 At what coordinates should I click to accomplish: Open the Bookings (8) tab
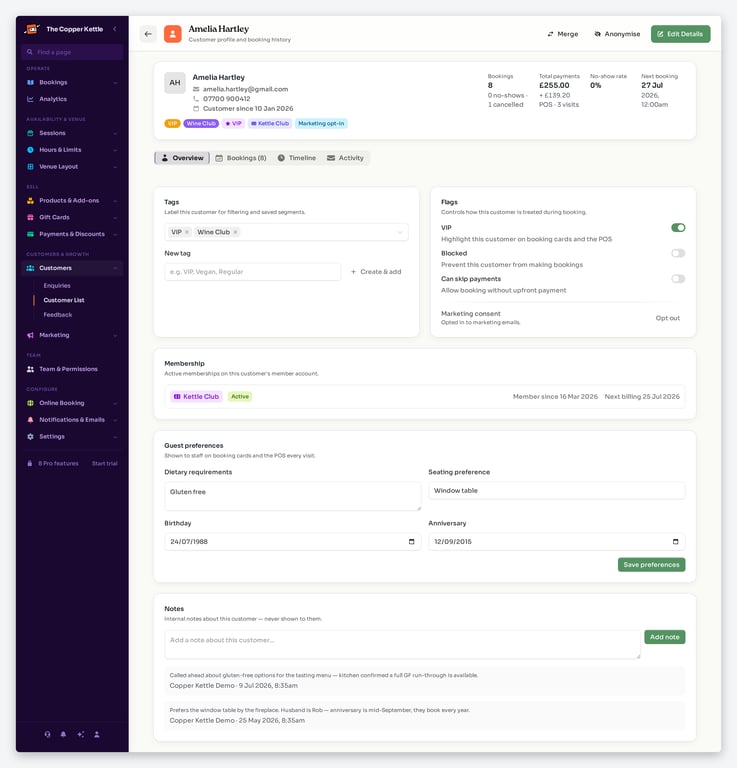[241, 158]
